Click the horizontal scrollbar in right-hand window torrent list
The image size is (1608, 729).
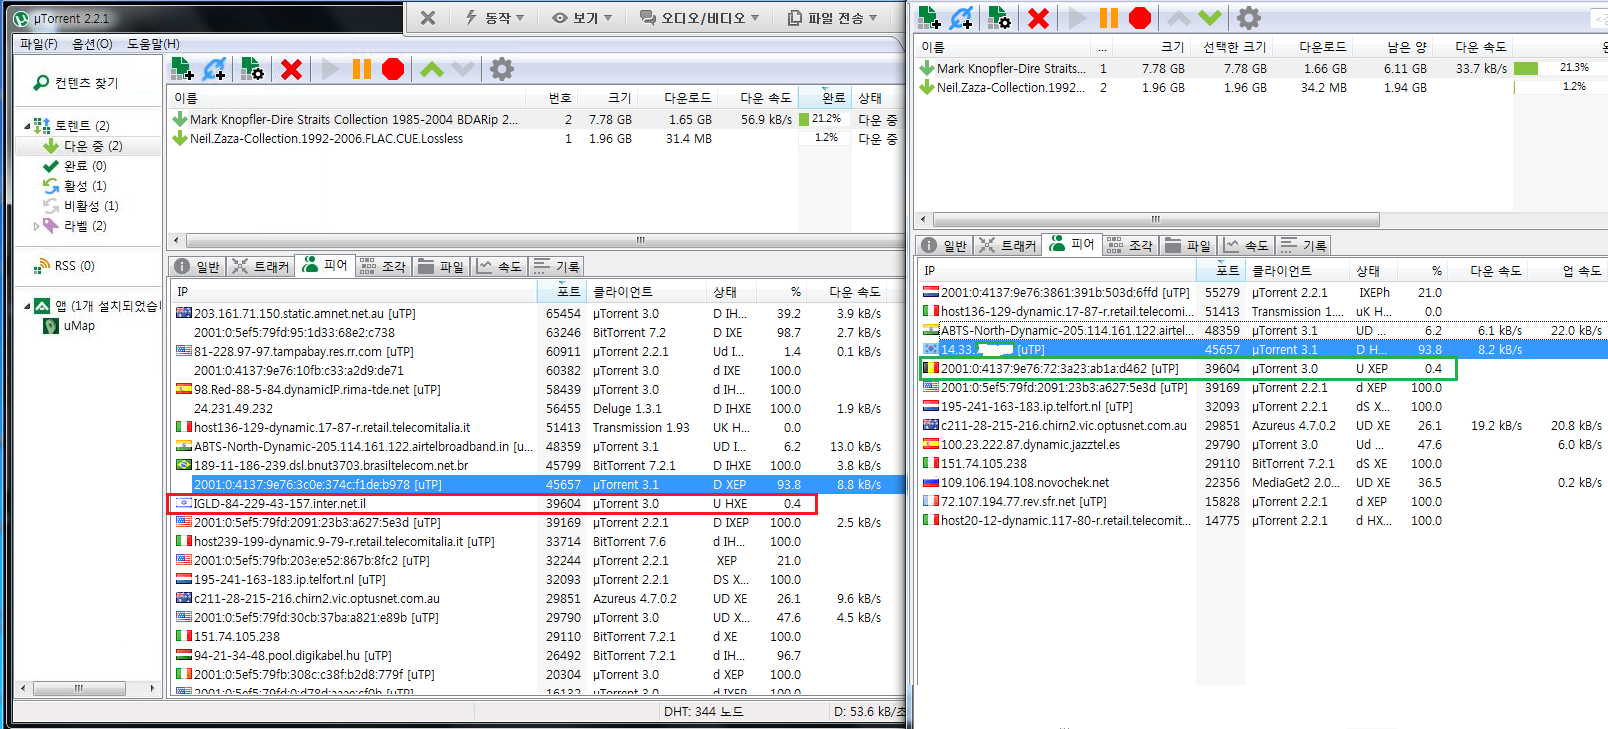tap(1155, 219)
